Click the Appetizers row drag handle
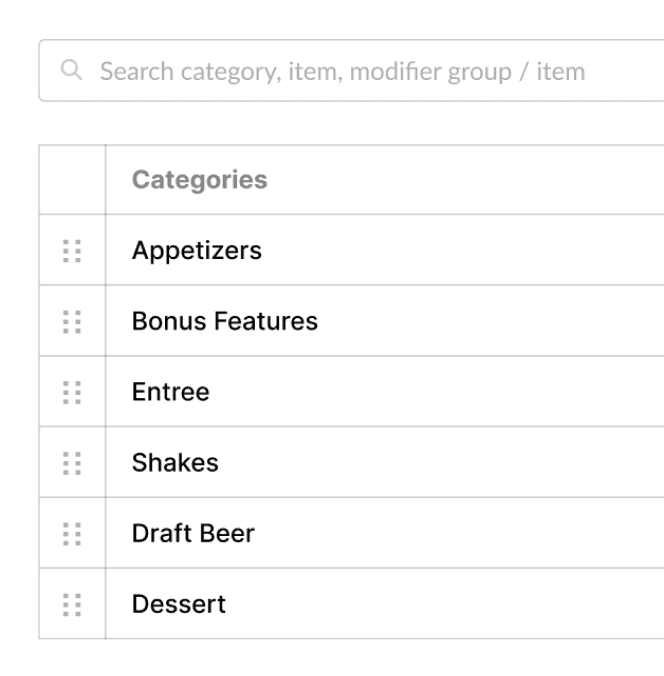 [x=71, y=250]
